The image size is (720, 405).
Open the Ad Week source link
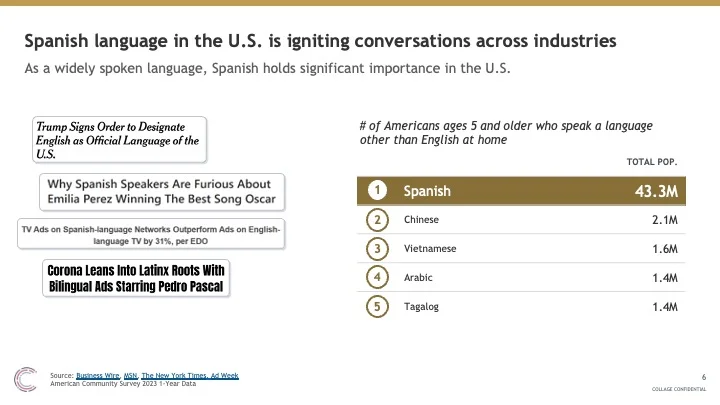225,376
